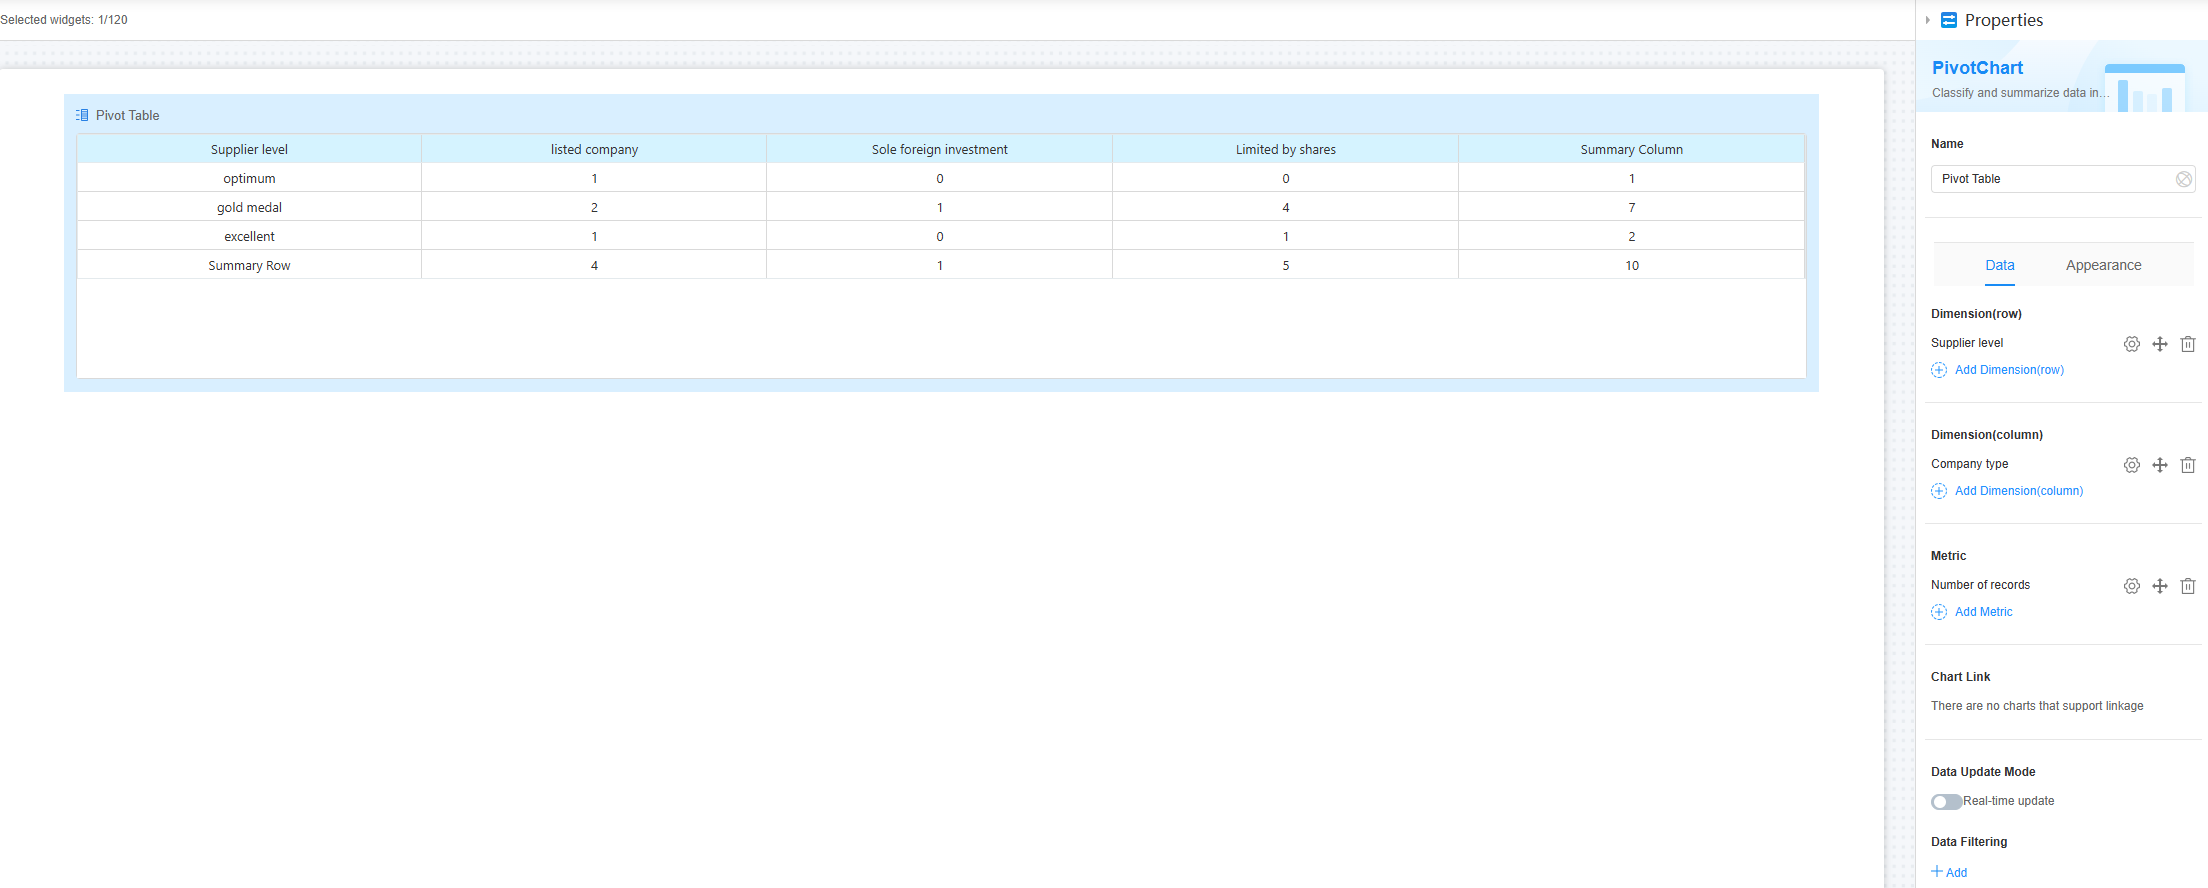The width and height of the screenshot is (2208, 888).
Task: Click the listed company column header
Action: pos(594,149)
